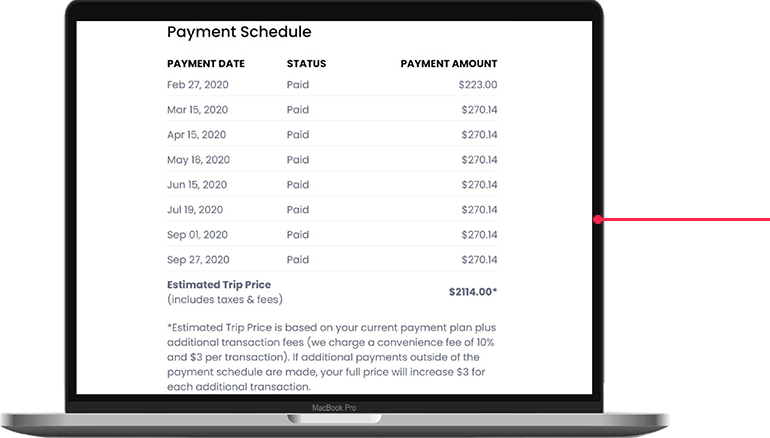Click the Feb 27, 2020 payment date
The image size is (770, 438).
point(197,85)
